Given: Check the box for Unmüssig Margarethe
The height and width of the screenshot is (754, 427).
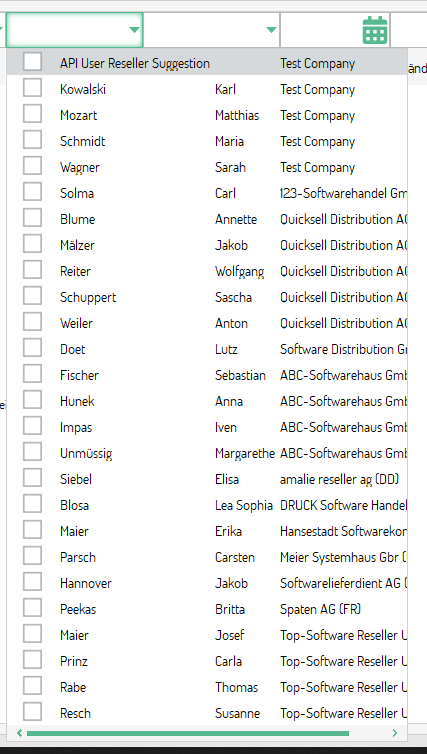Looking at the screenshot, I should (32, 453).
